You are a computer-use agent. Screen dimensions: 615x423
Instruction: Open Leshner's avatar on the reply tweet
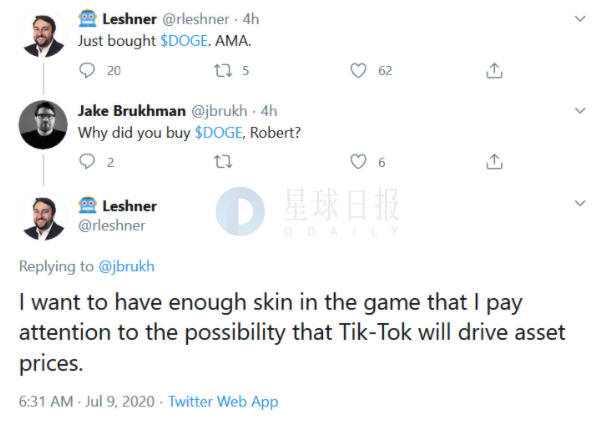[43, 215]
